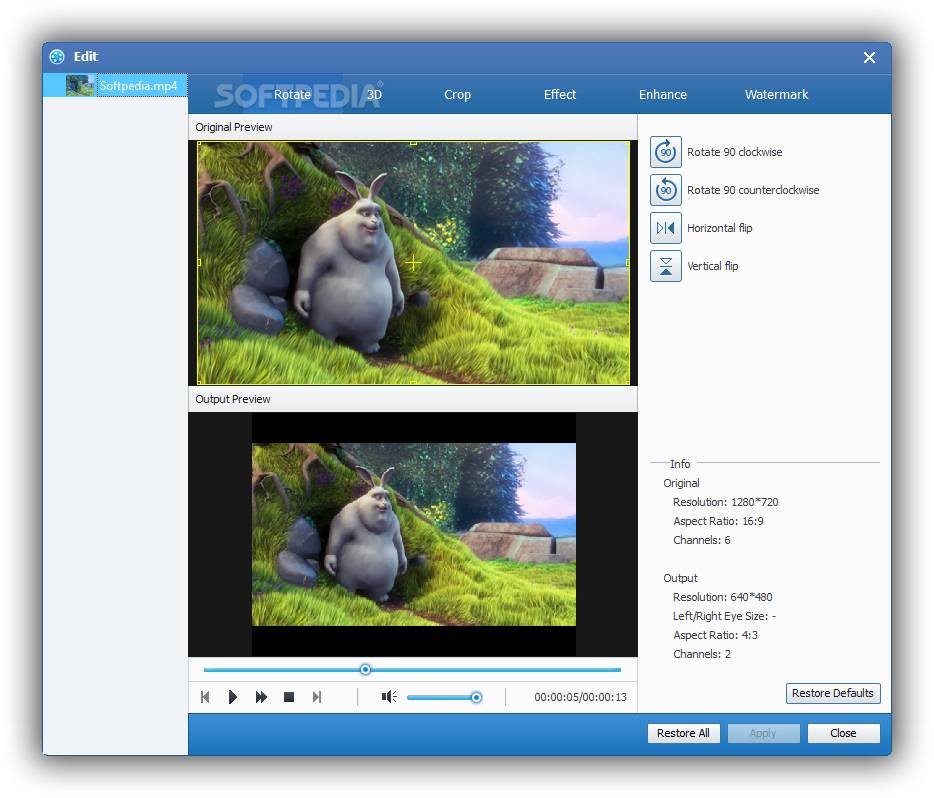Screen dimensions: 934x798
Task: Click the 'Output Preview' heading
Action: 233,399
